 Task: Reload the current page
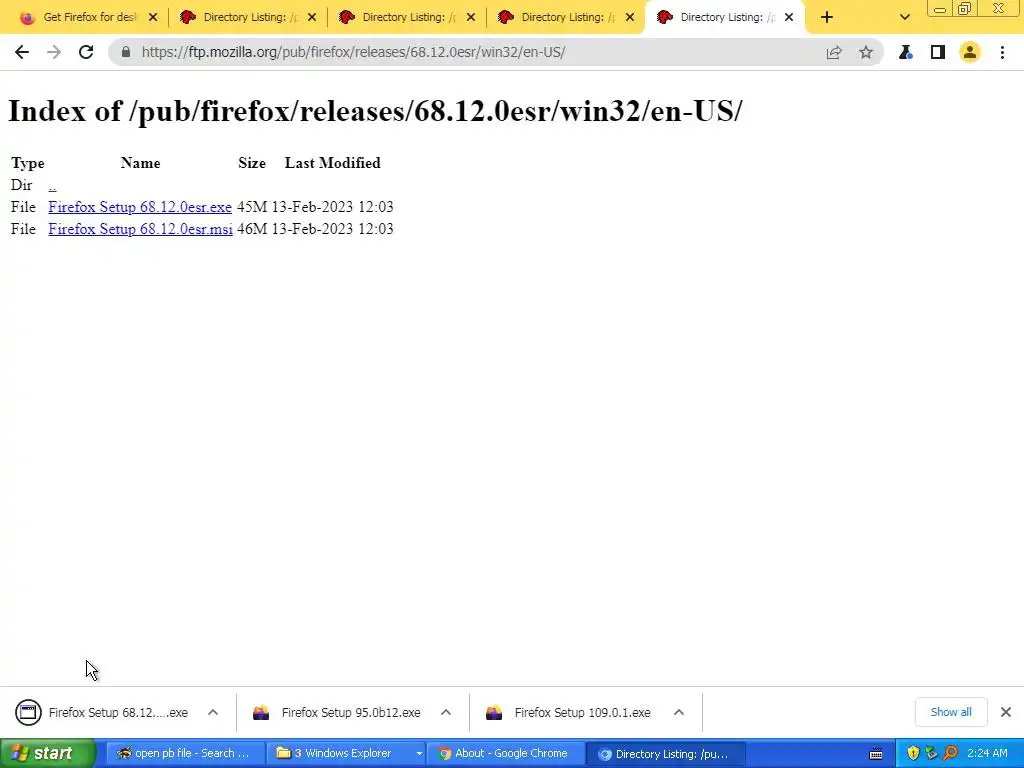[x=86, y=52]
